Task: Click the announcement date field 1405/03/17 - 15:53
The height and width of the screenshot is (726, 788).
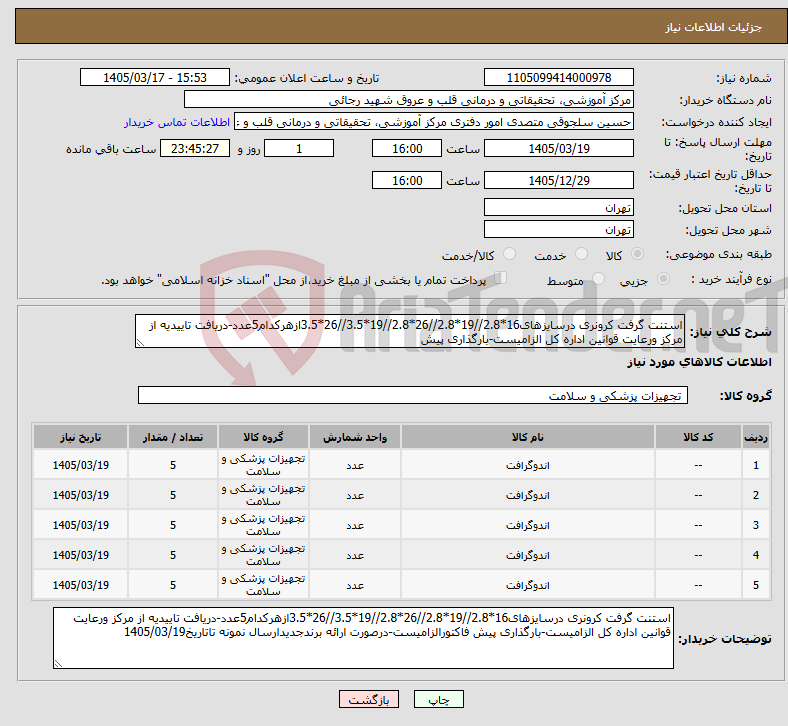Action: 155,78
